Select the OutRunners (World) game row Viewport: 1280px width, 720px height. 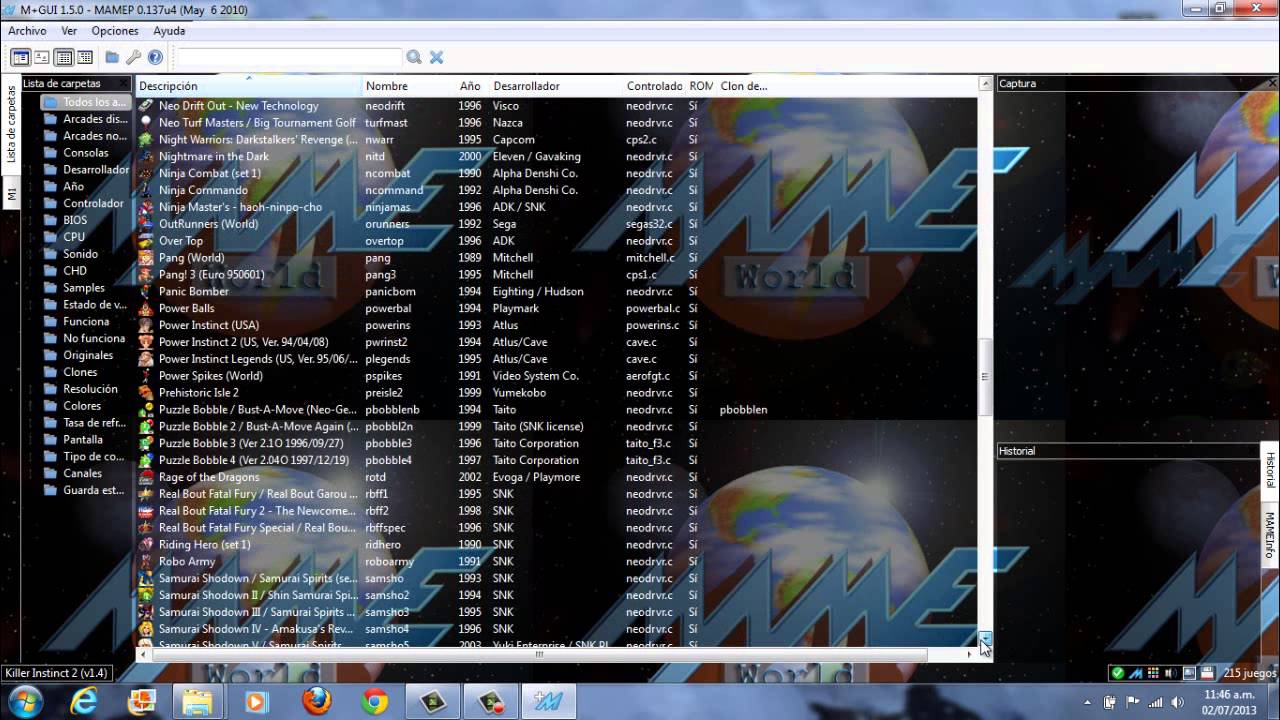coord(556,224)
